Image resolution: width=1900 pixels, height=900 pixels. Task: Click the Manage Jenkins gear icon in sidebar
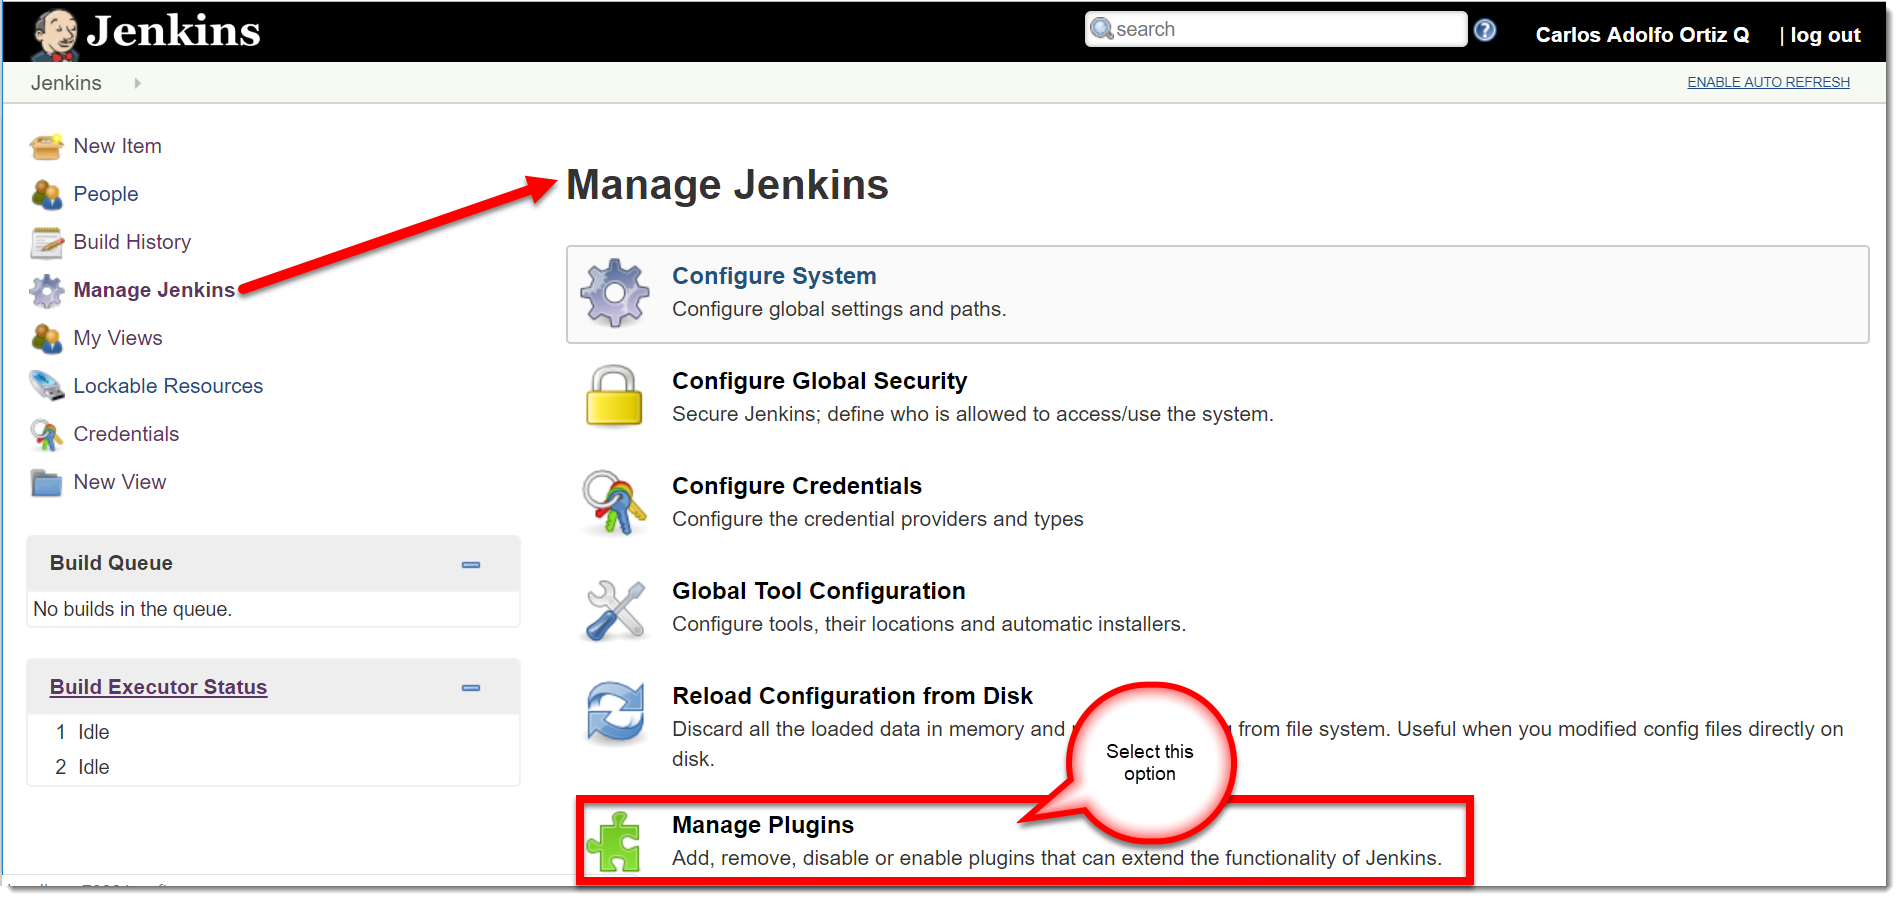47,291
